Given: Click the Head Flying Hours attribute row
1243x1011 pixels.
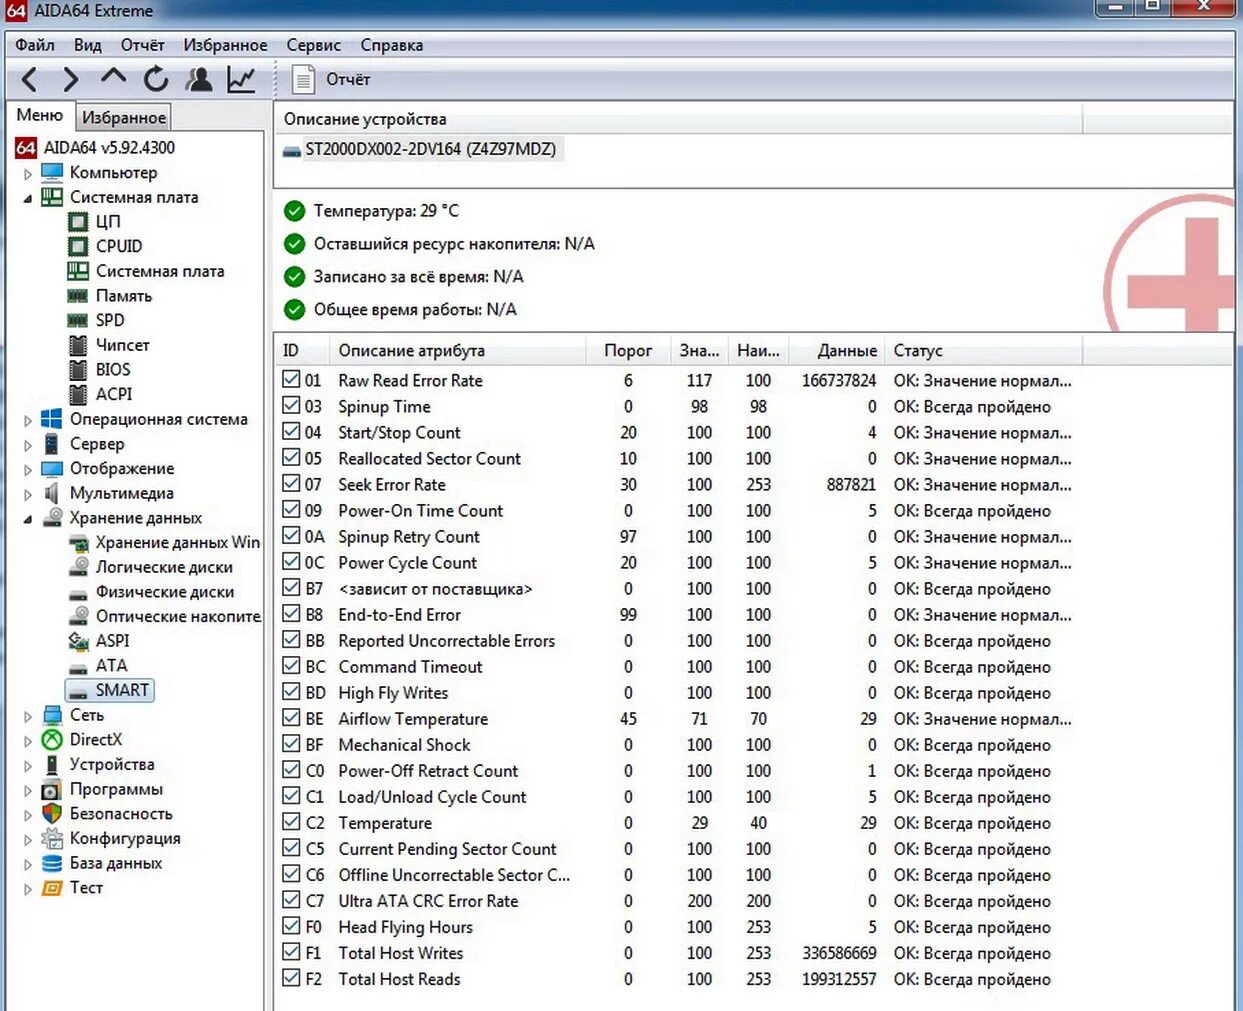Looking at the screenshot, I should click(677, 927).
